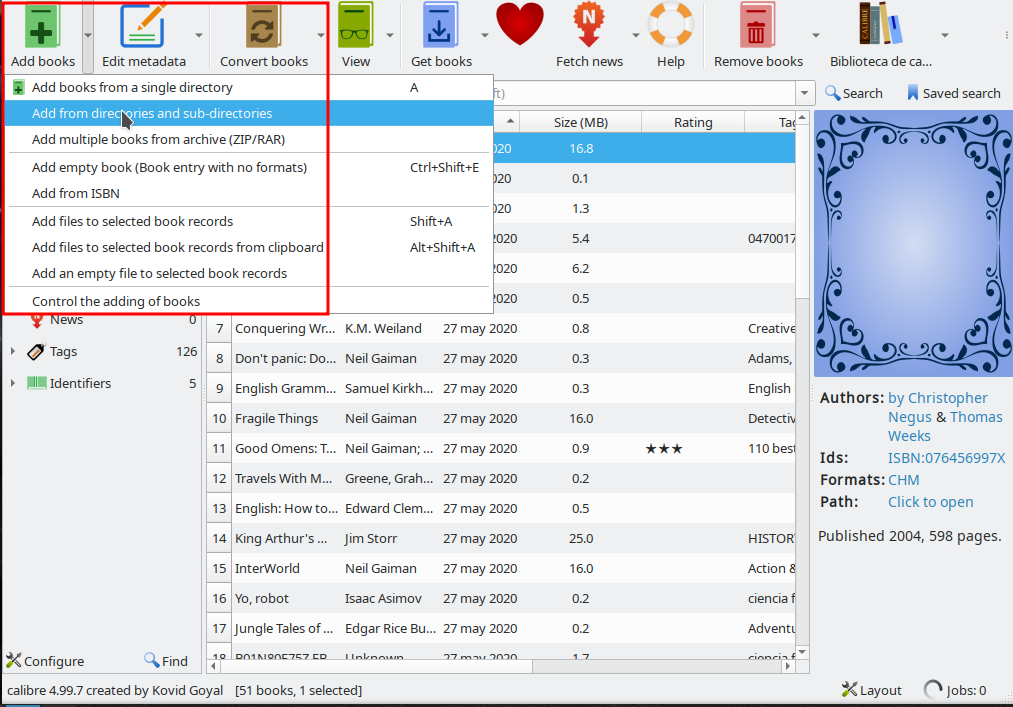Expand the Add books dropdown arrow
The width and height of the screenshot is (1013, 707).
pos(88,36)
